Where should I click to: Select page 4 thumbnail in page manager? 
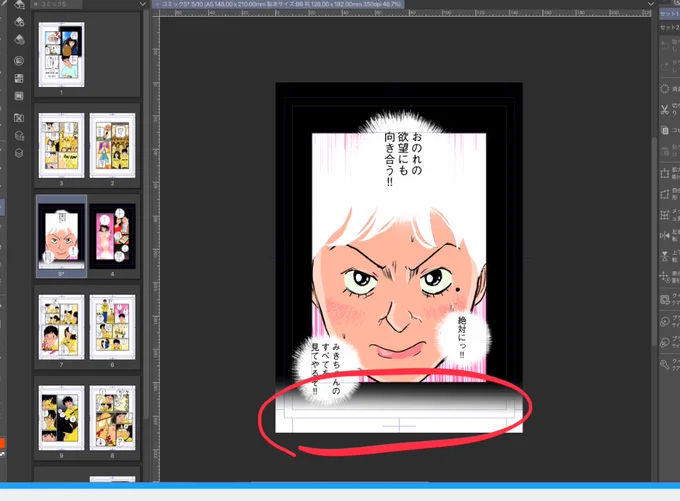[112, 236]
